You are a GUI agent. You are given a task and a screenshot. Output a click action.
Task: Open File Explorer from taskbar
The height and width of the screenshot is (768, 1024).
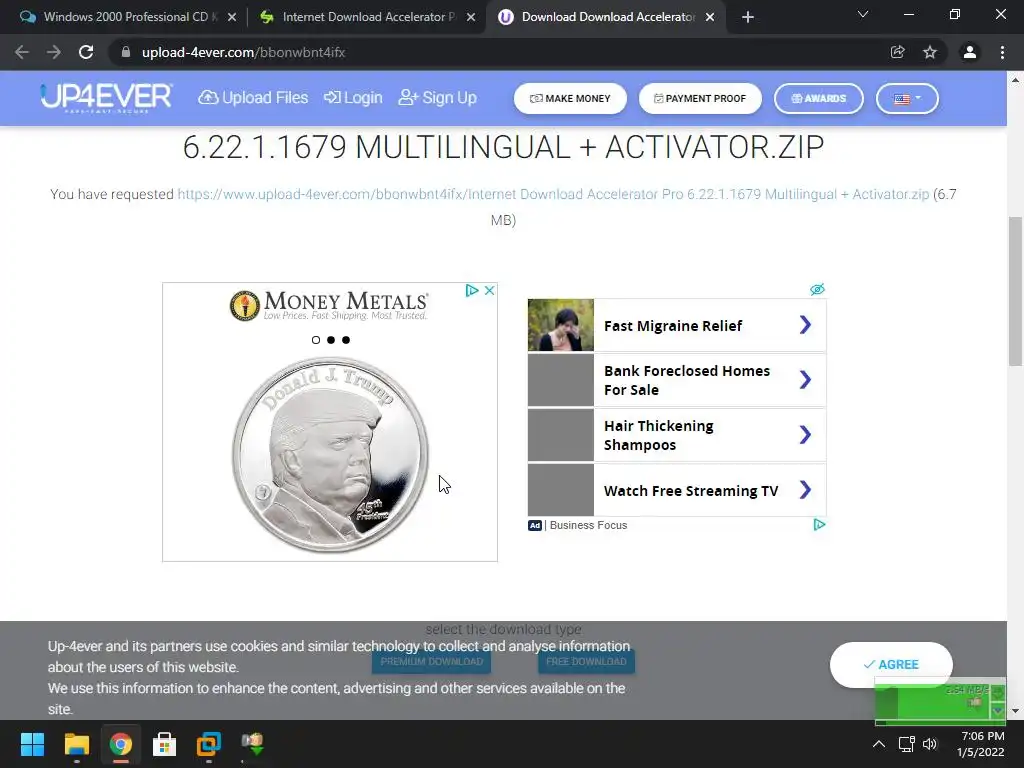(76, 744)
